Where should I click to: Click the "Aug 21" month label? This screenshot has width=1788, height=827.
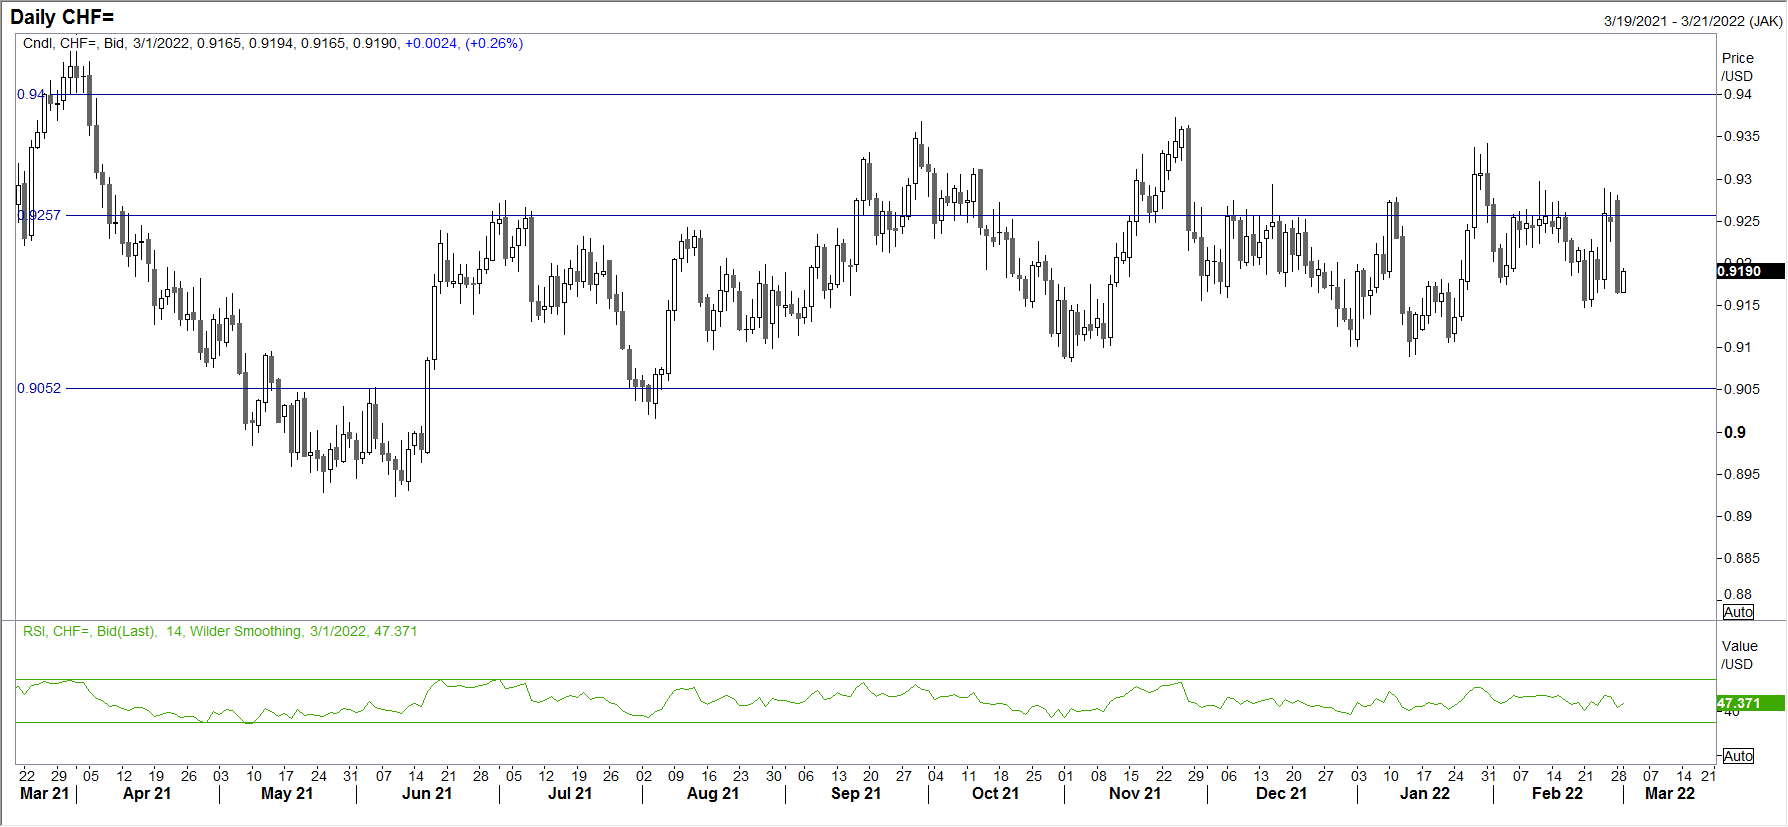point(713,793)
